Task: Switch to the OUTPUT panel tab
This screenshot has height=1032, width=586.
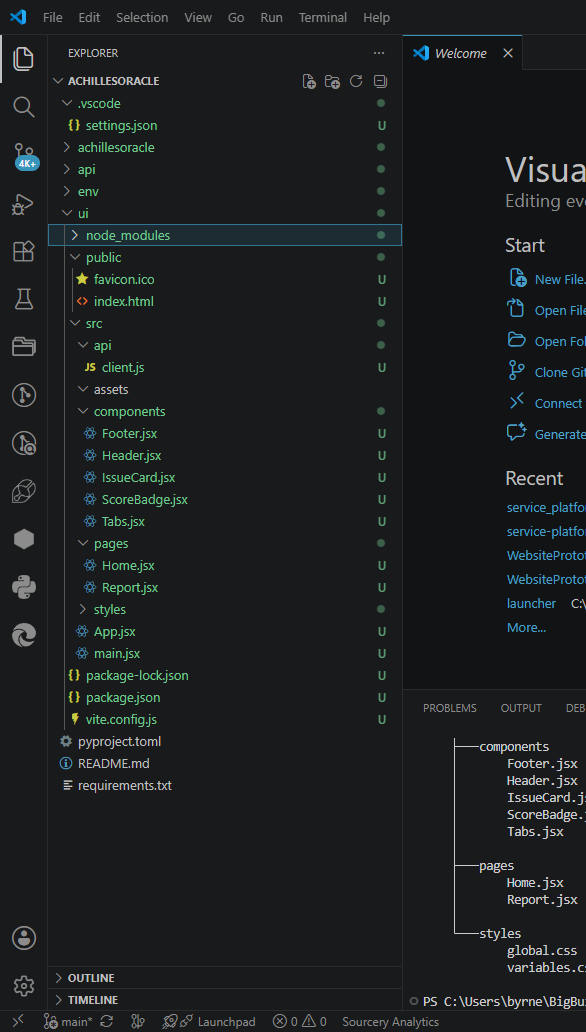Action: [x=521, y=708]
